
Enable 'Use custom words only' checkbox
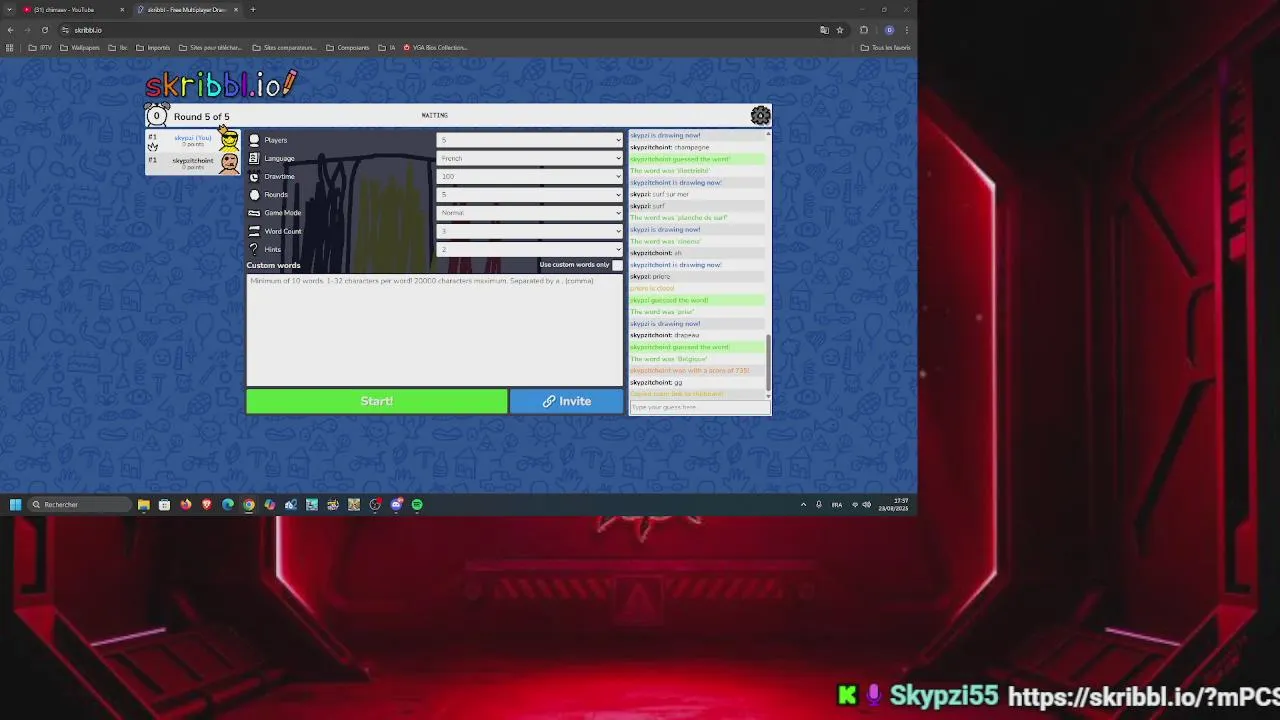[x=617, y=265]
